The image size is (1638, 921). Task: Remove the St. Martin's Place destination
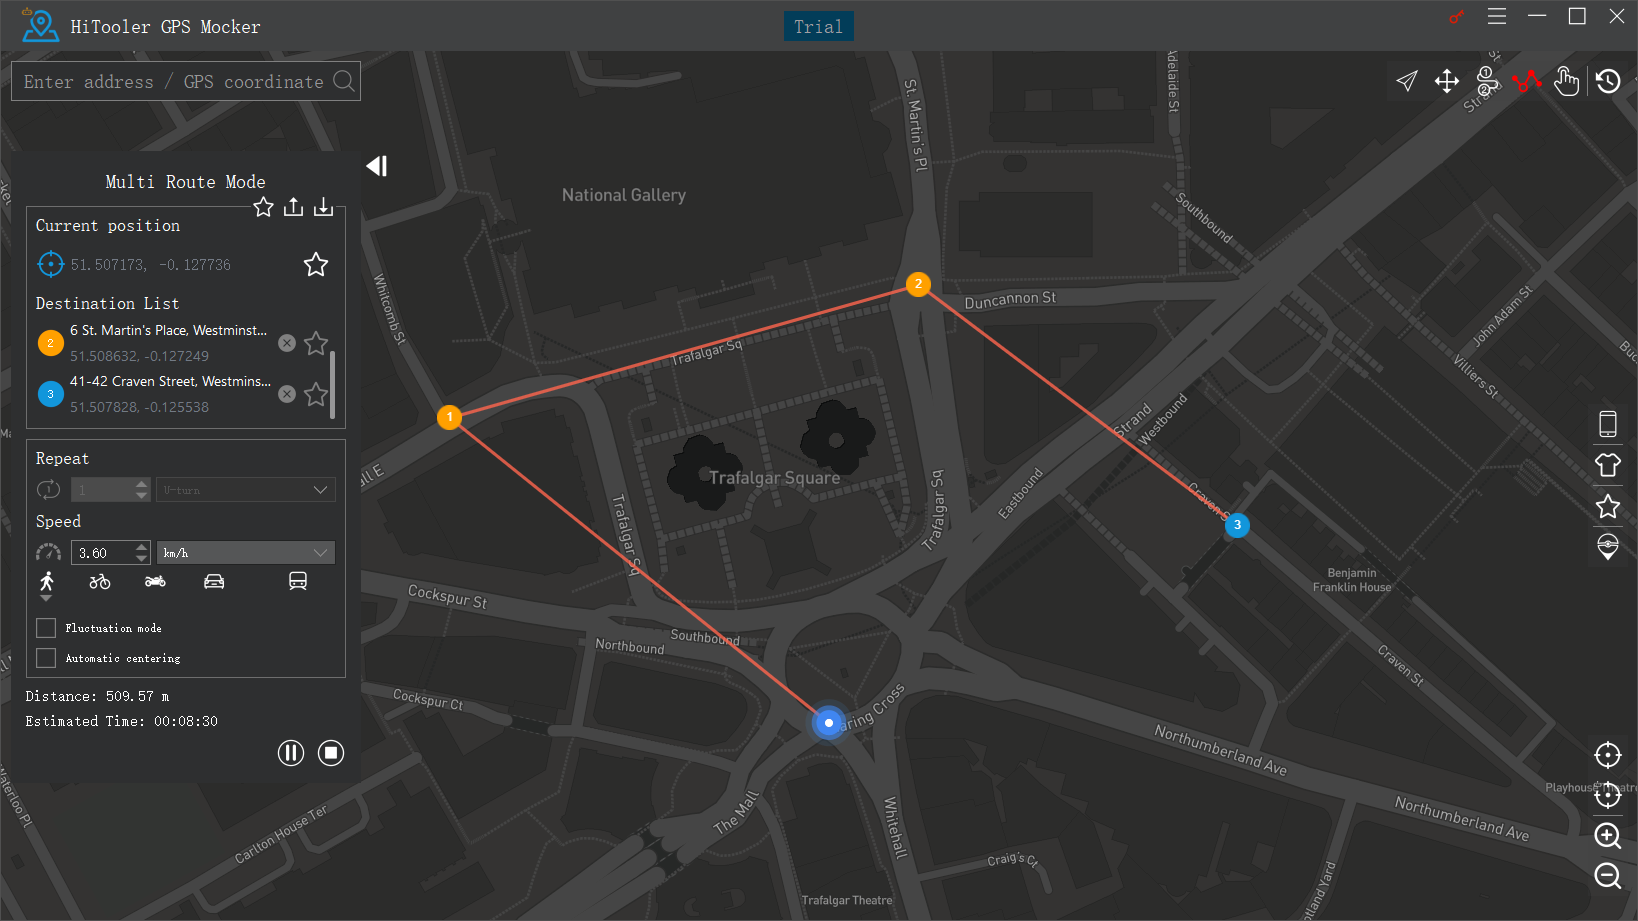point(287,342)
